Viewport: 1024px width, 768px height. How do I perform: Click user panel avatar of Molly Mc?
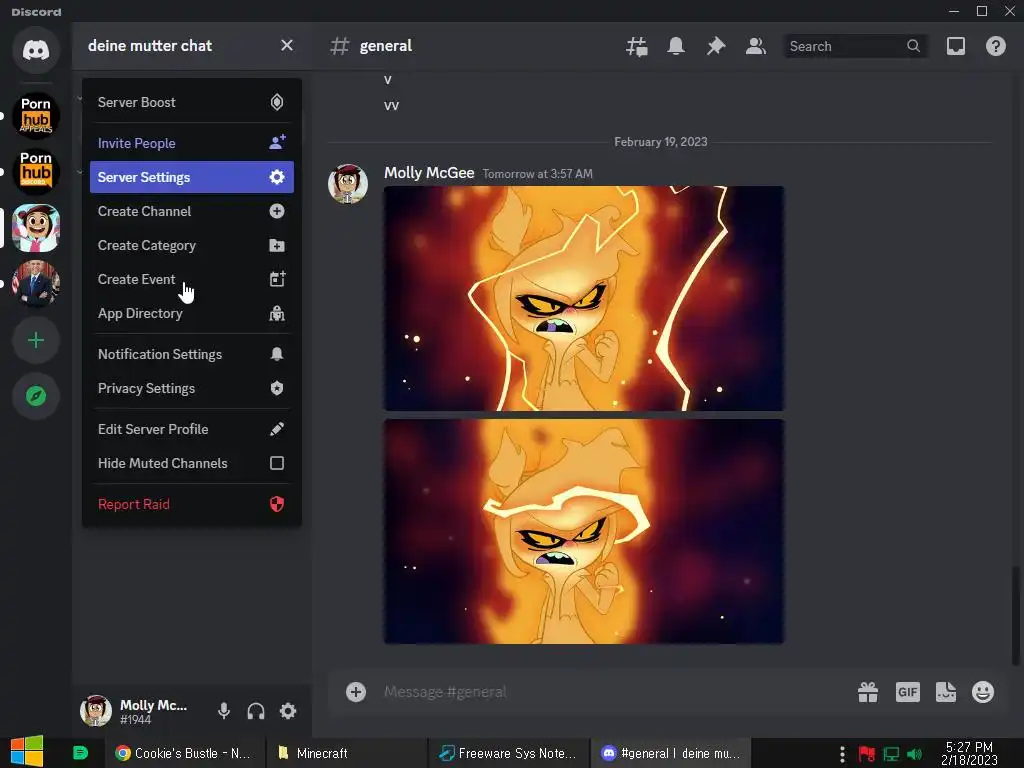click(x=95, y=711)
